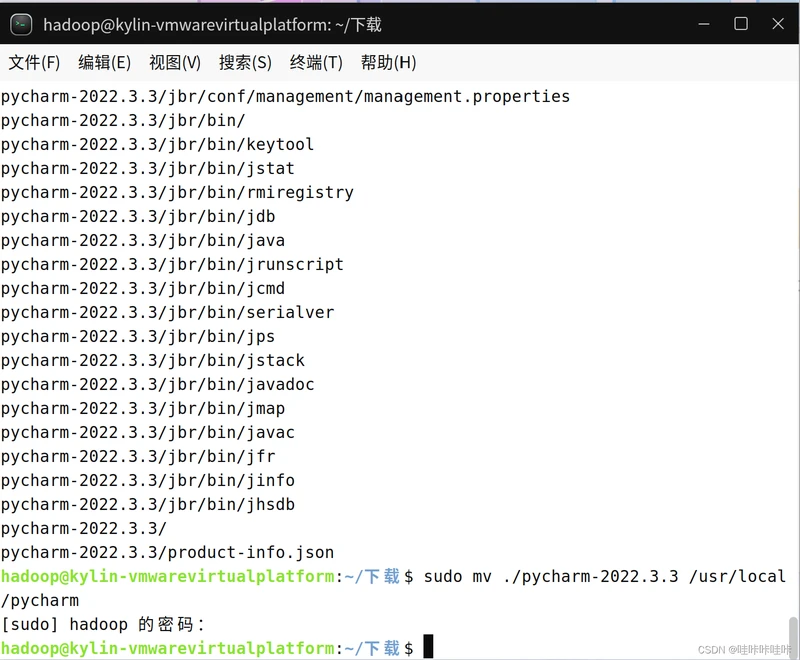This screenshot has width=800, height=660.
Task: Click the jbr/bin/keytool output line
Action: pyautogui.click(x=157, y=144)
